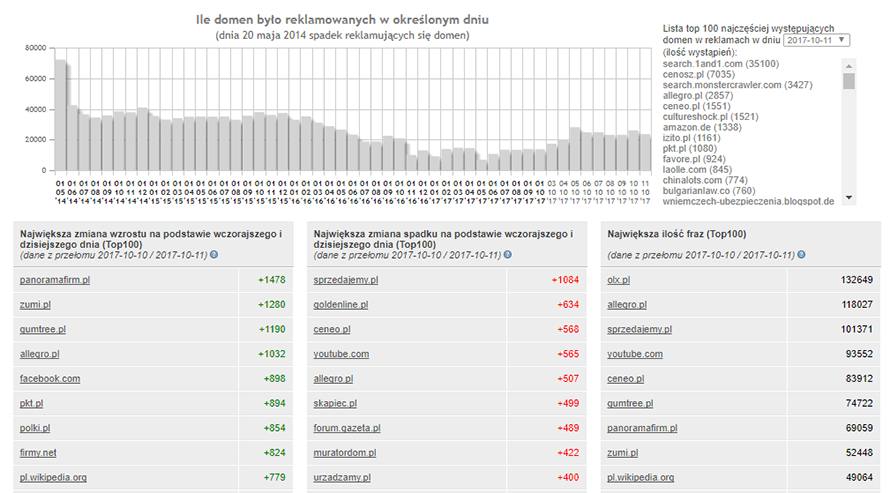890x493 pixels.
Task: Click the chart title about advertised domains
Action: click(342, 20)
